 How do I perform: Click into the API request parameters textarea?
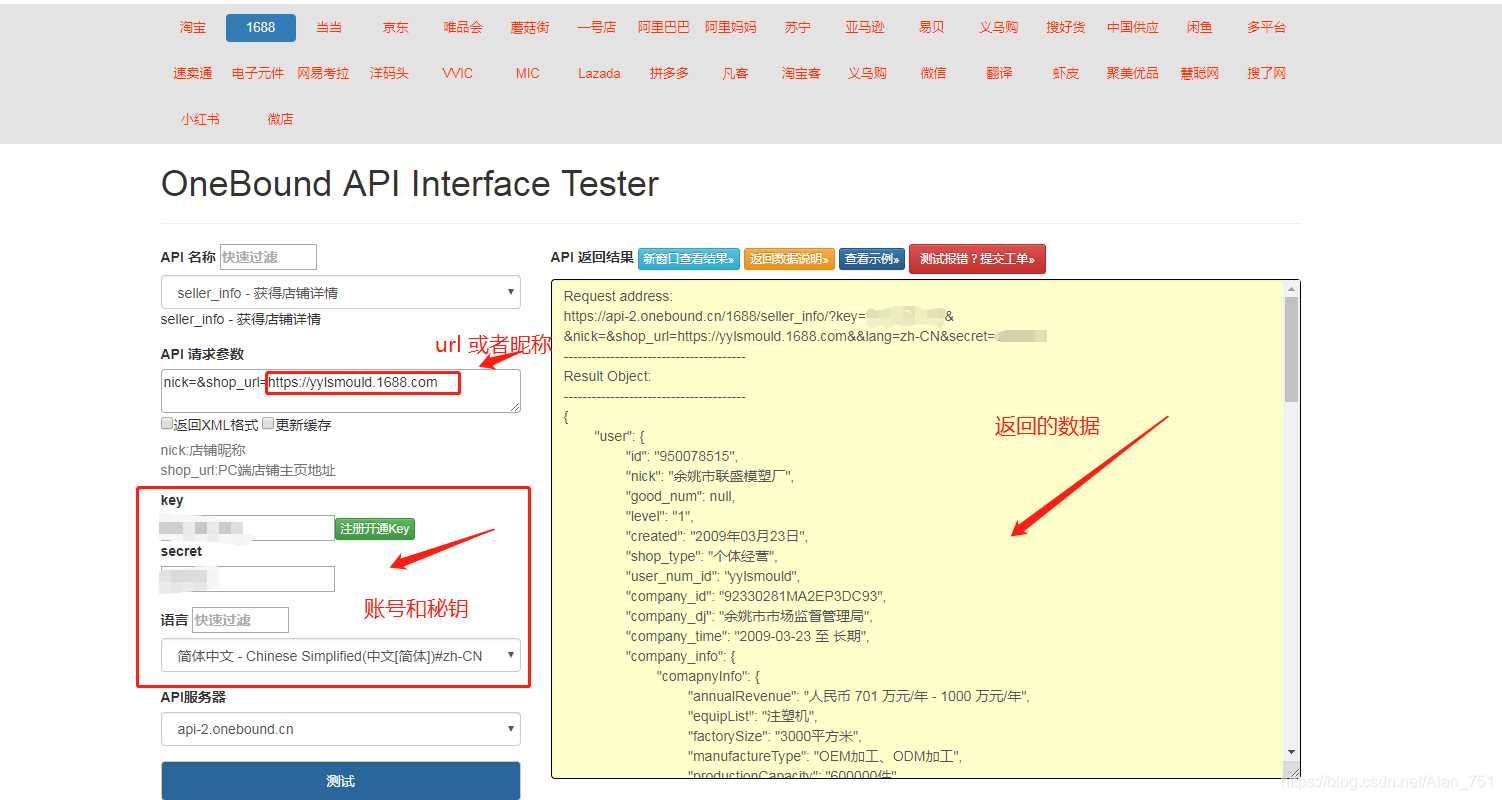pos(341,391)
